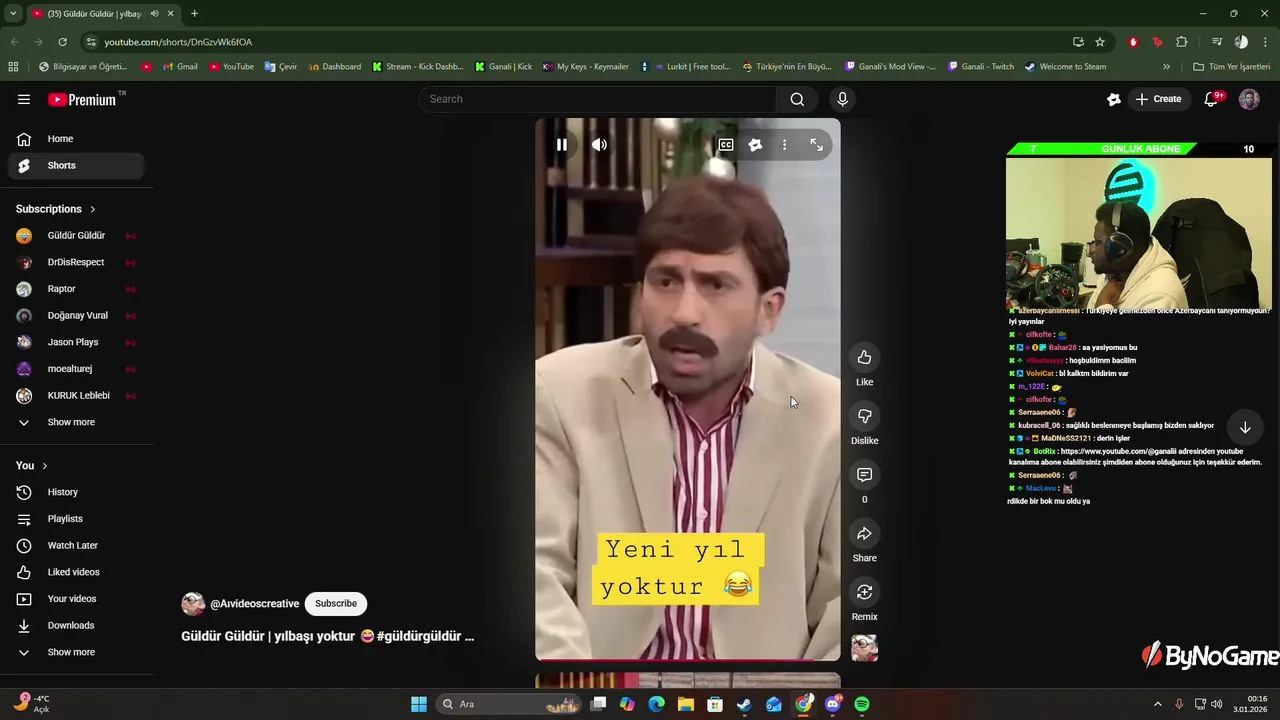
Task: Open Tüm Yer İşaretleri bookmarks folder
Action: point(1231,67)
